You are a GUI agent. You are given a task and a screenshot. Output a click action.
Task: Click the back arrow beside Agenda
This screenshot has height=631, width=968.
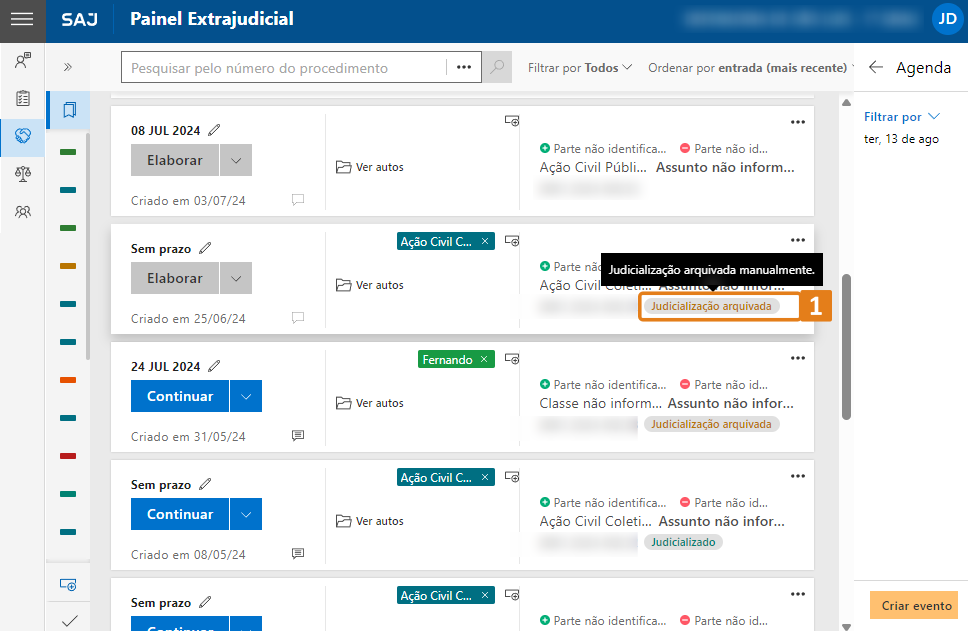pyautogui.click(x=875, y=67)
